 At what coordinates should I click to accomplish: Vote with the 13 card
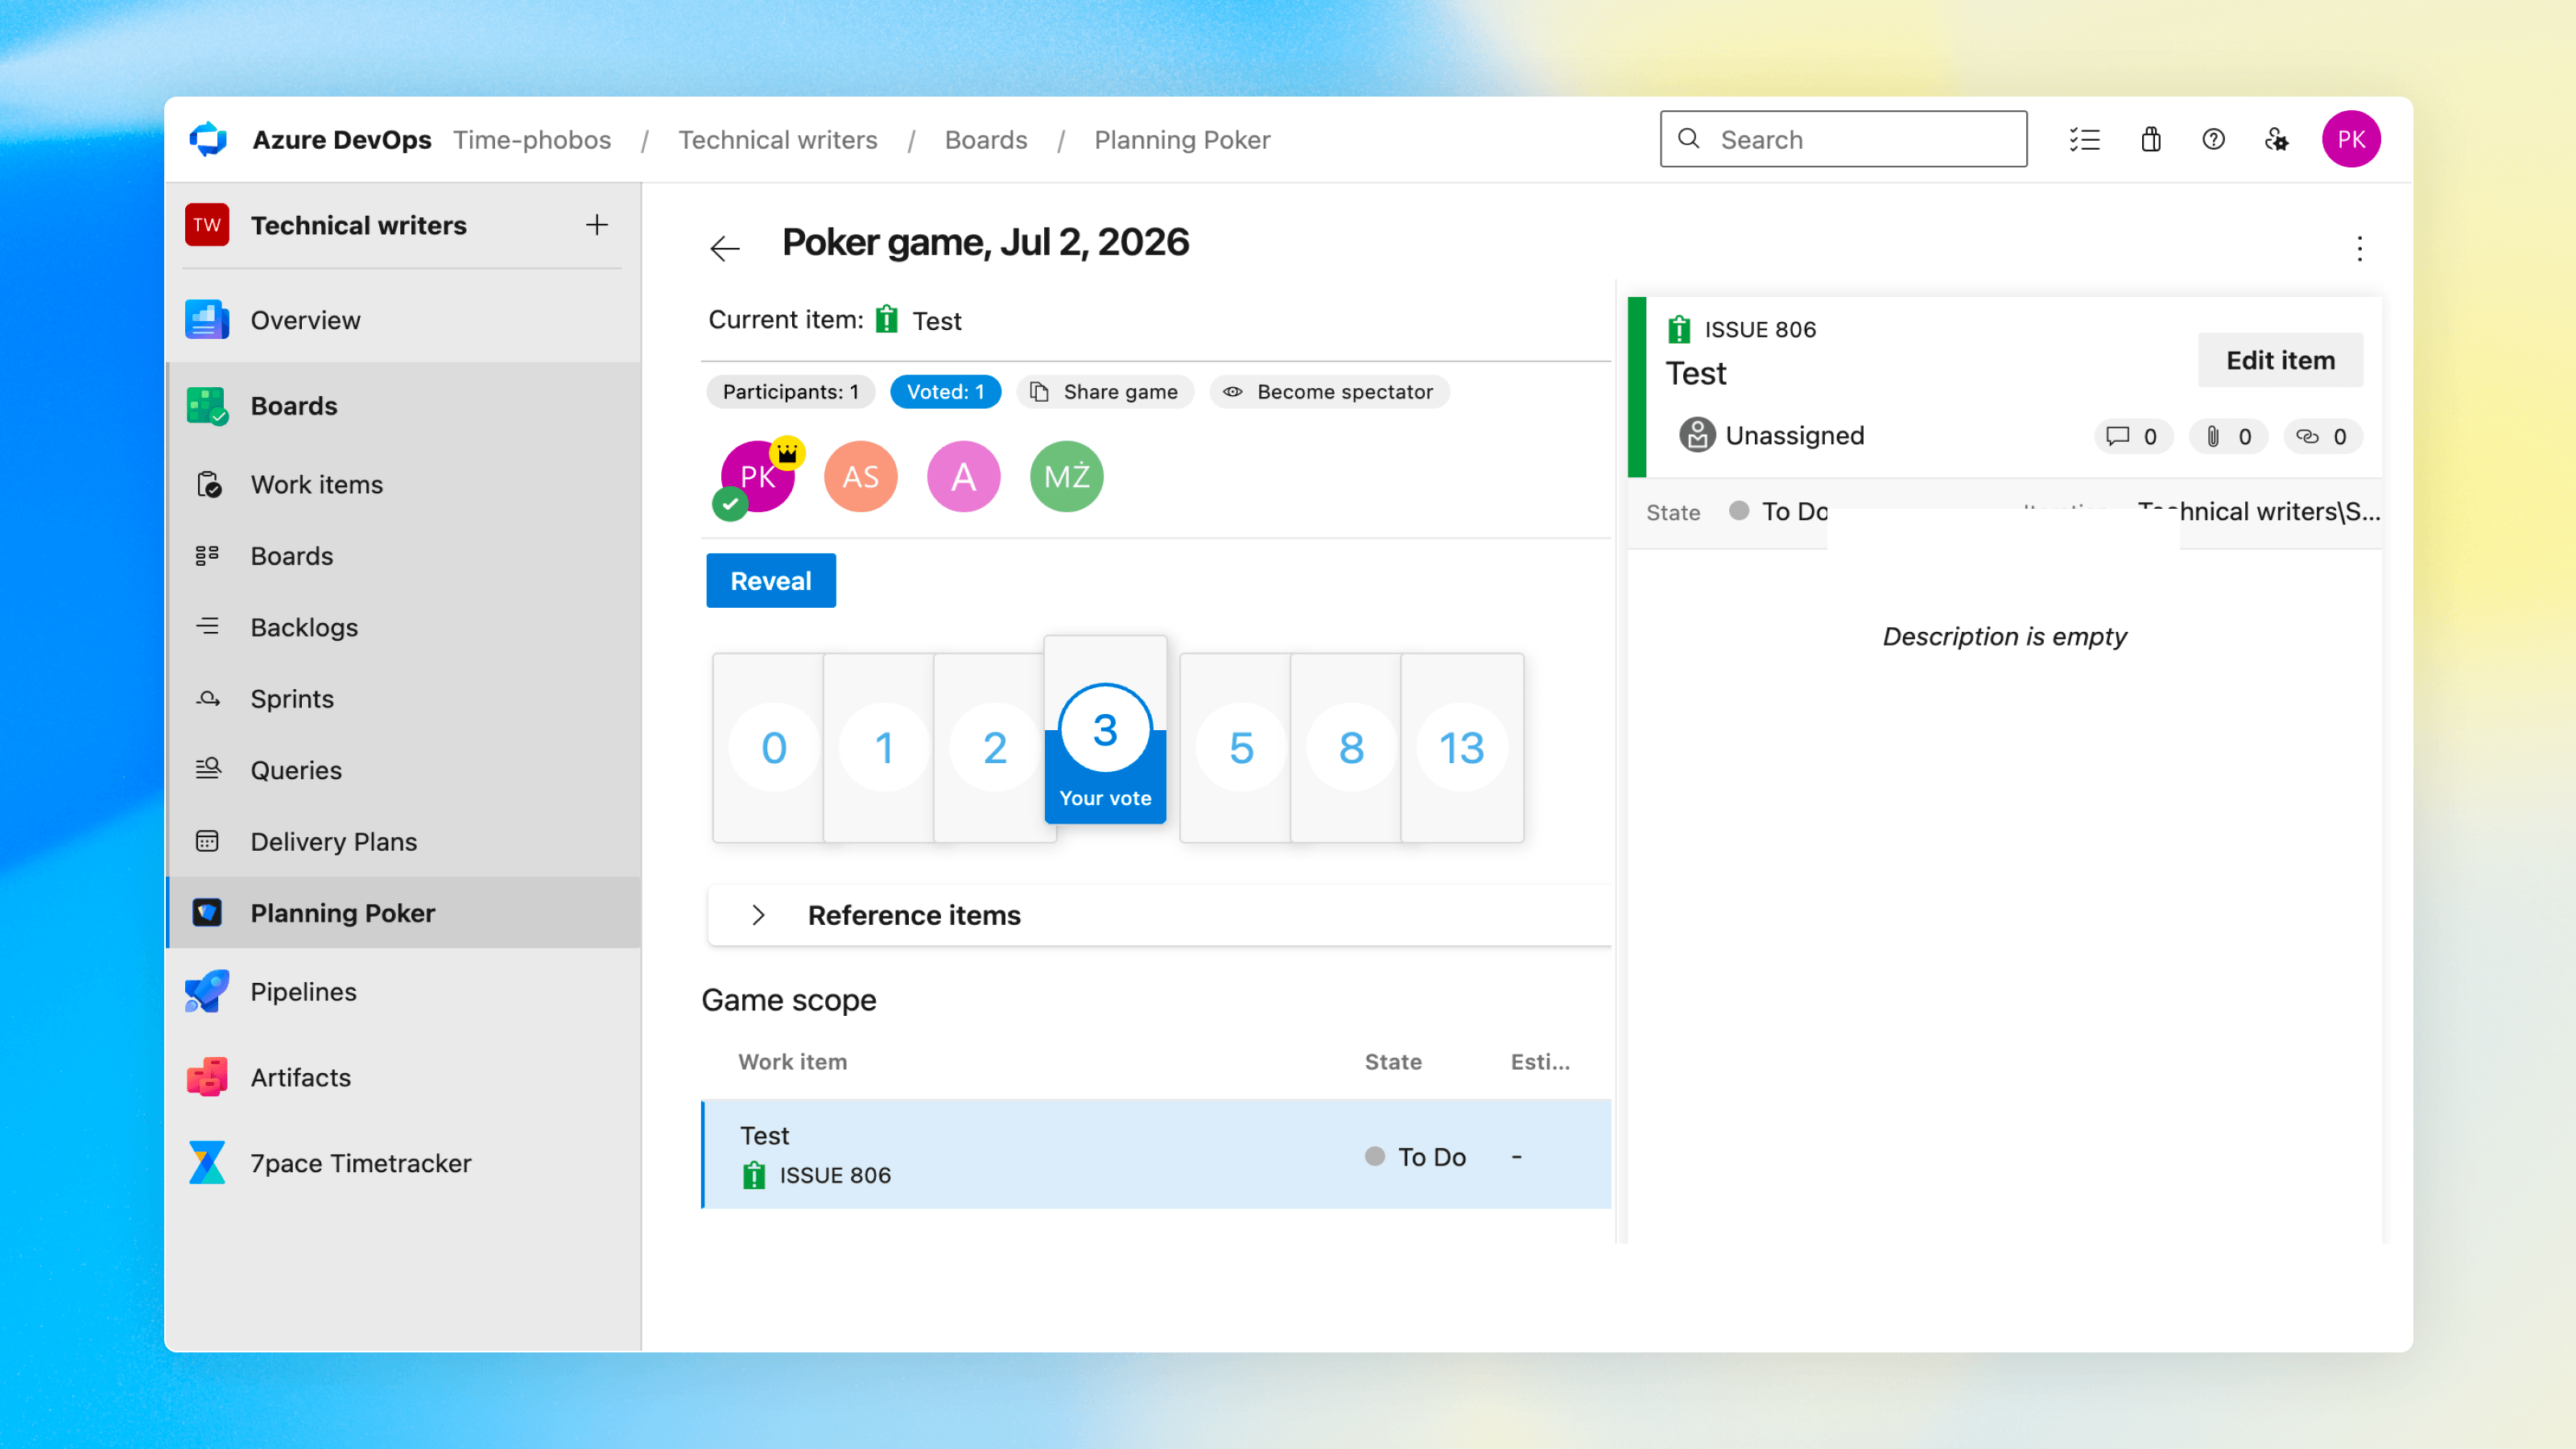[x=1462, y=748]
